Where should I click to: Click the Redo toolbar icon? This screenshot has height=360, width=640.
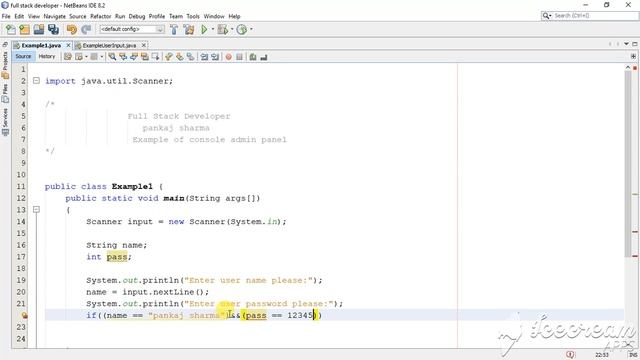click(x=86, y=29)
